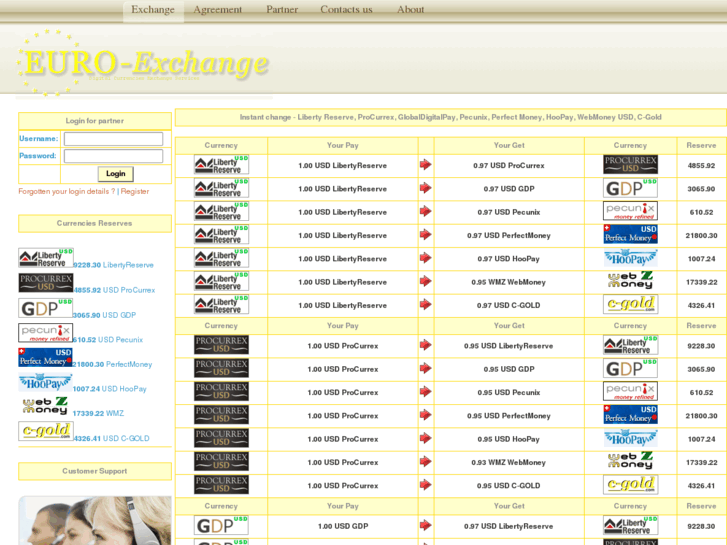Click red arrow for GDP to LibertyReserve

[426, 526]
